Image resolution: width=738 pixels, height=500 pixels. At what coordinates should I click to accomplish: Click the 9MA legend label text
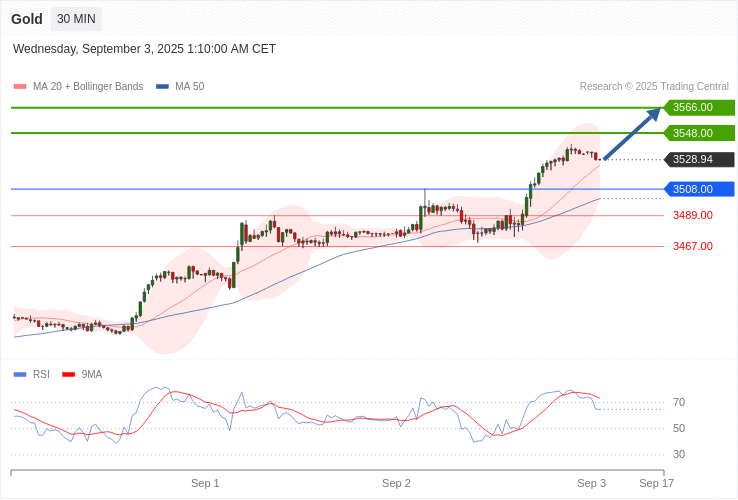pyautogui.click(x=92, y=375)
